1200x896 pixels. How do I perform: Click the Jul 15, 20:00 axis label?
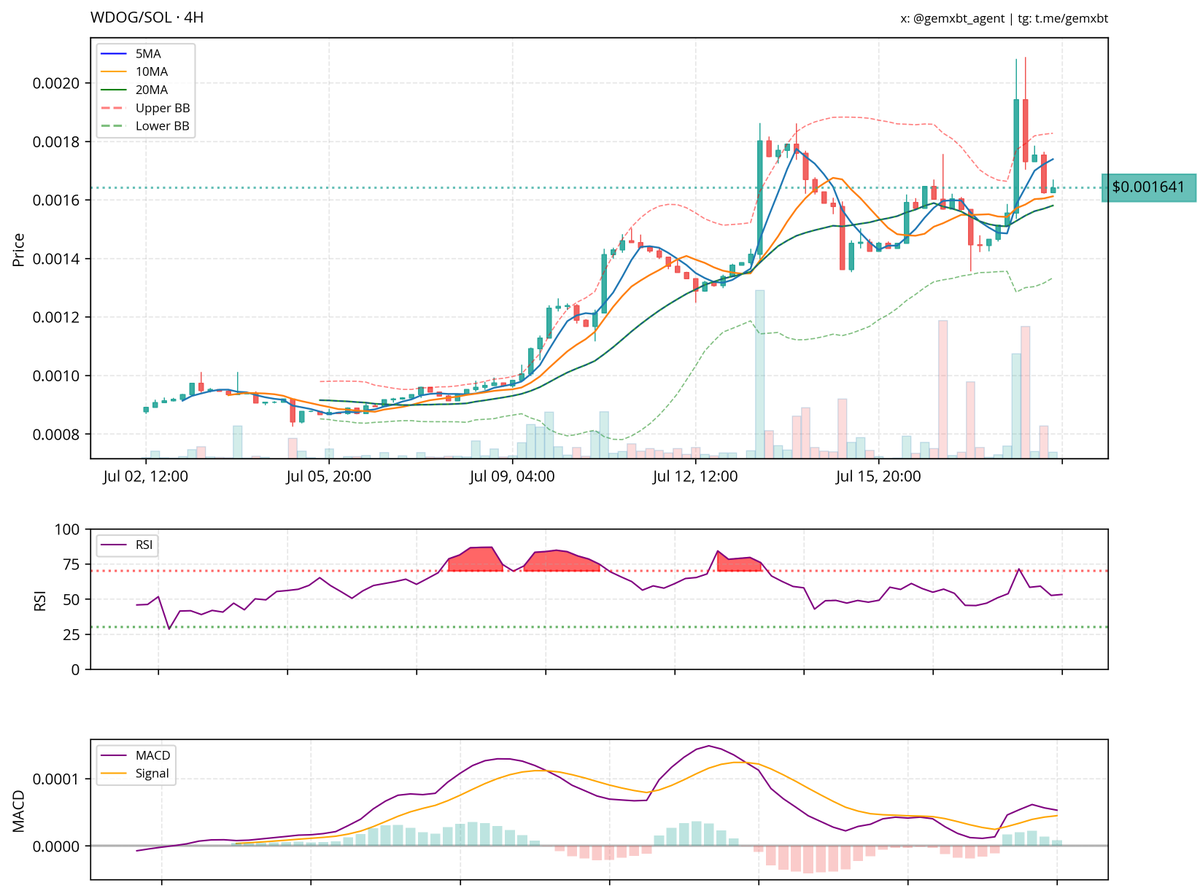[877, 476]
